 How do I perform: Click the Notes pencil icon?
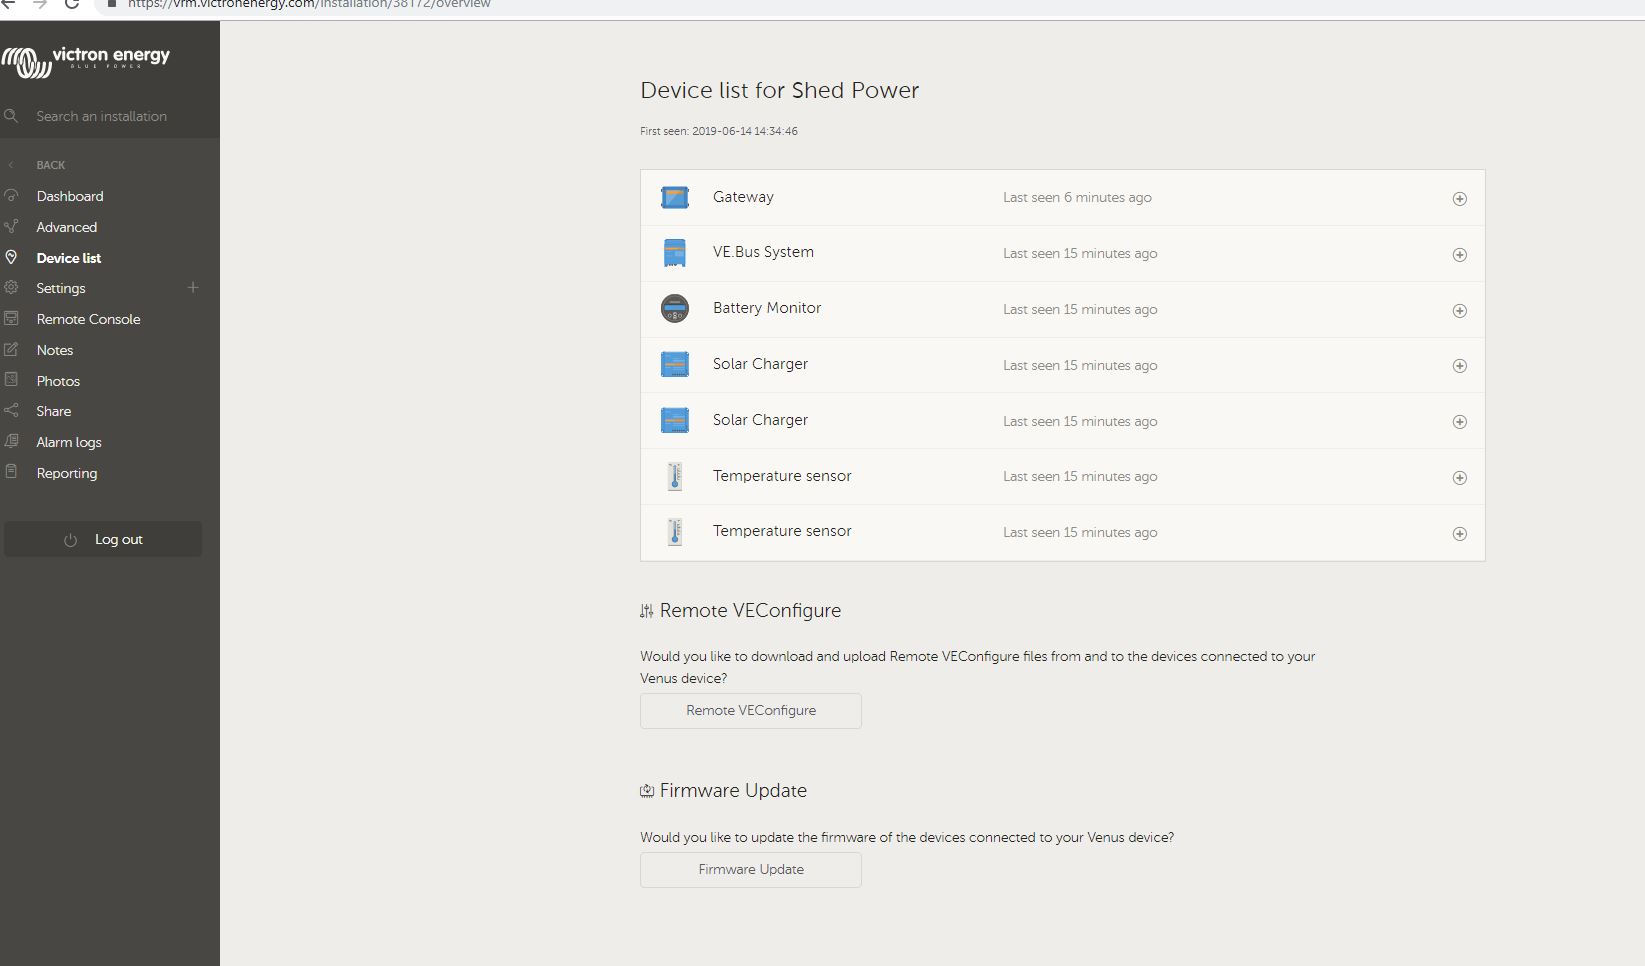click(x=11, y=350)
